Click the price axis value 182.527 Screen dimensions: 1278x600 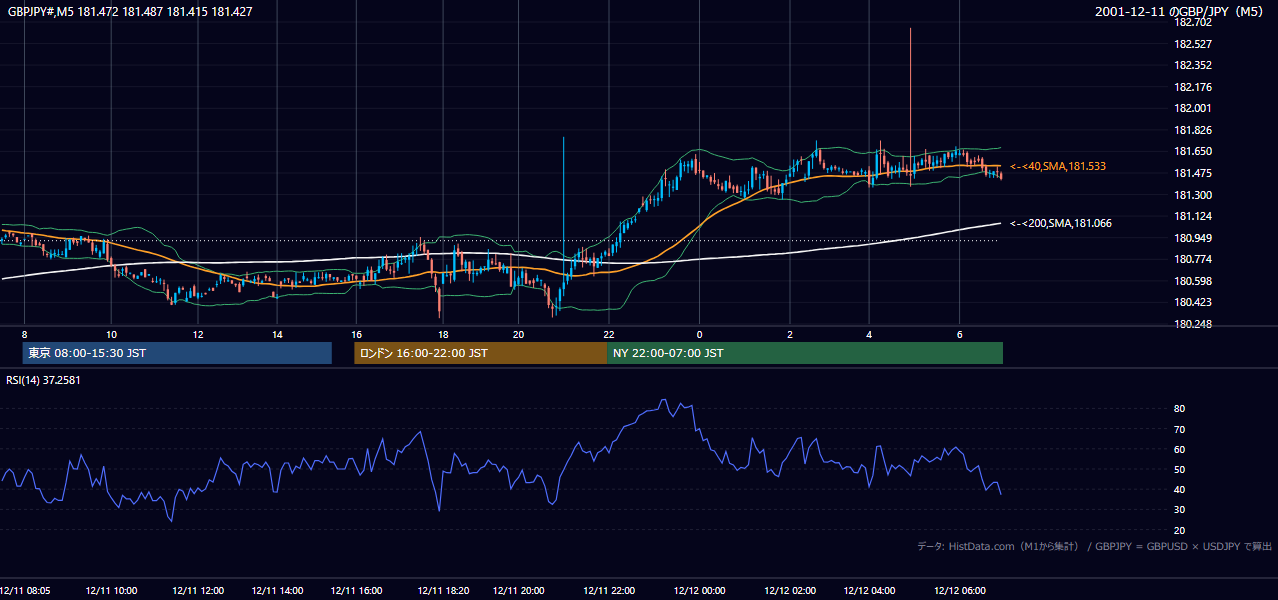(x=1193, y=44)
